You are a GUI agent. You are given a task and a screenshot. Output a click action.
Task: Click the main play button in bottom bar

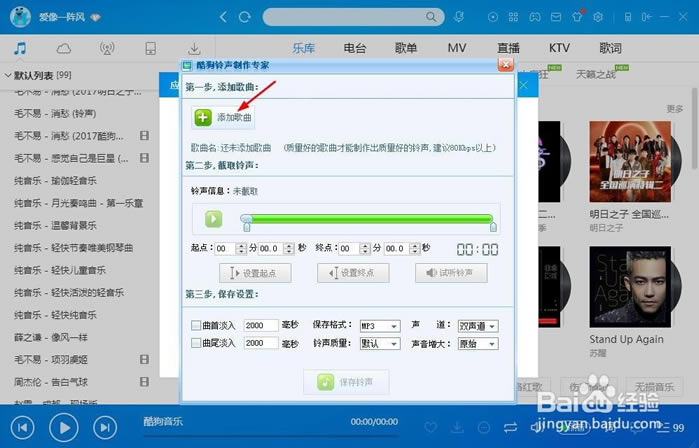[64, 427]
